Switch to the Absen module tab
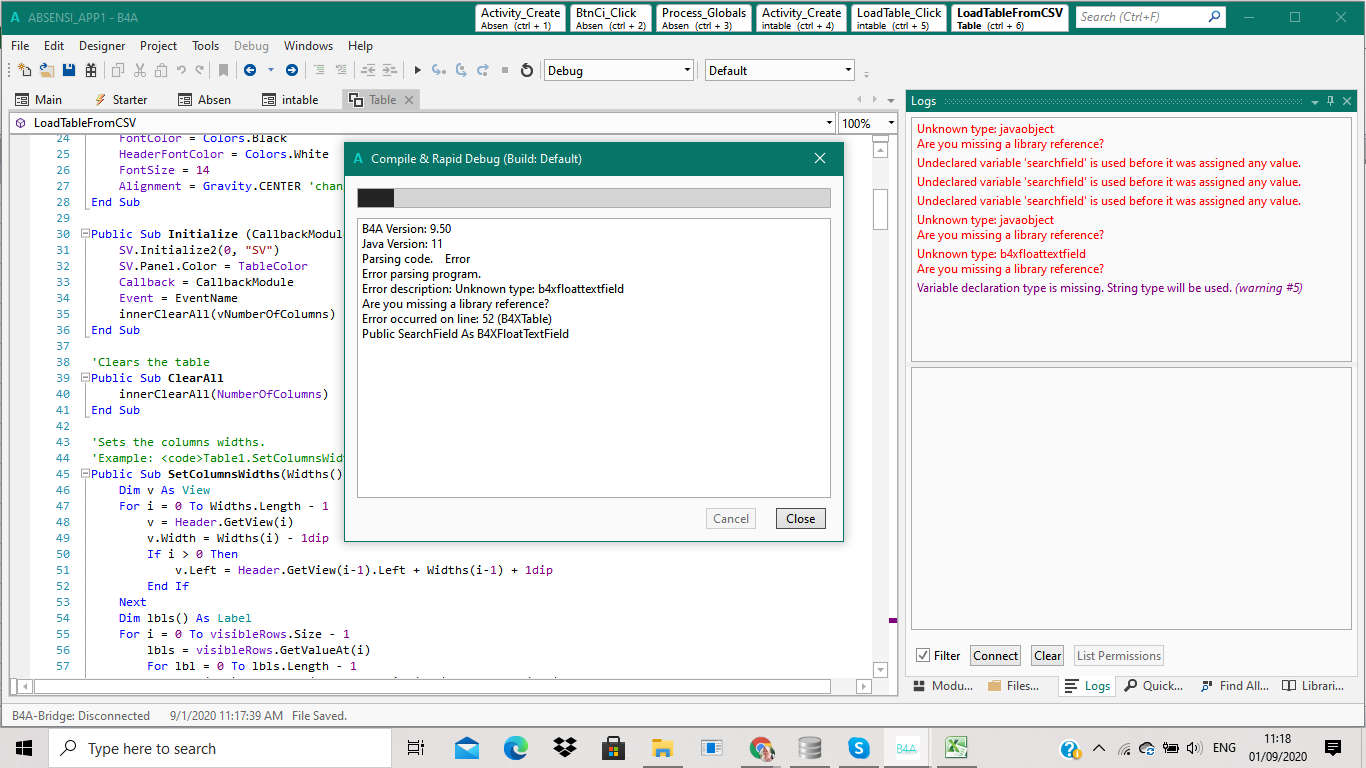This screenshot has height=768, width=1366. coord(204,100)
